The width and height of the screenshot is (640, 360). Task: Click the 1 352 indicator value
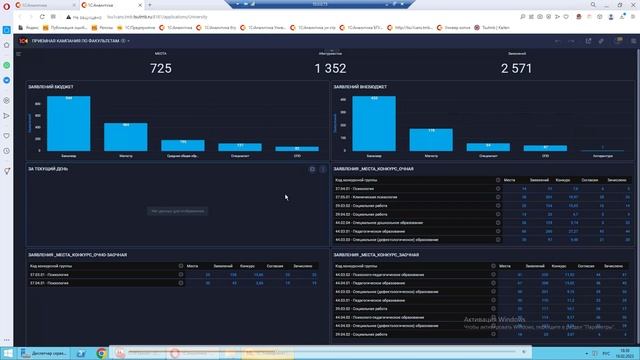coord(330,69)
